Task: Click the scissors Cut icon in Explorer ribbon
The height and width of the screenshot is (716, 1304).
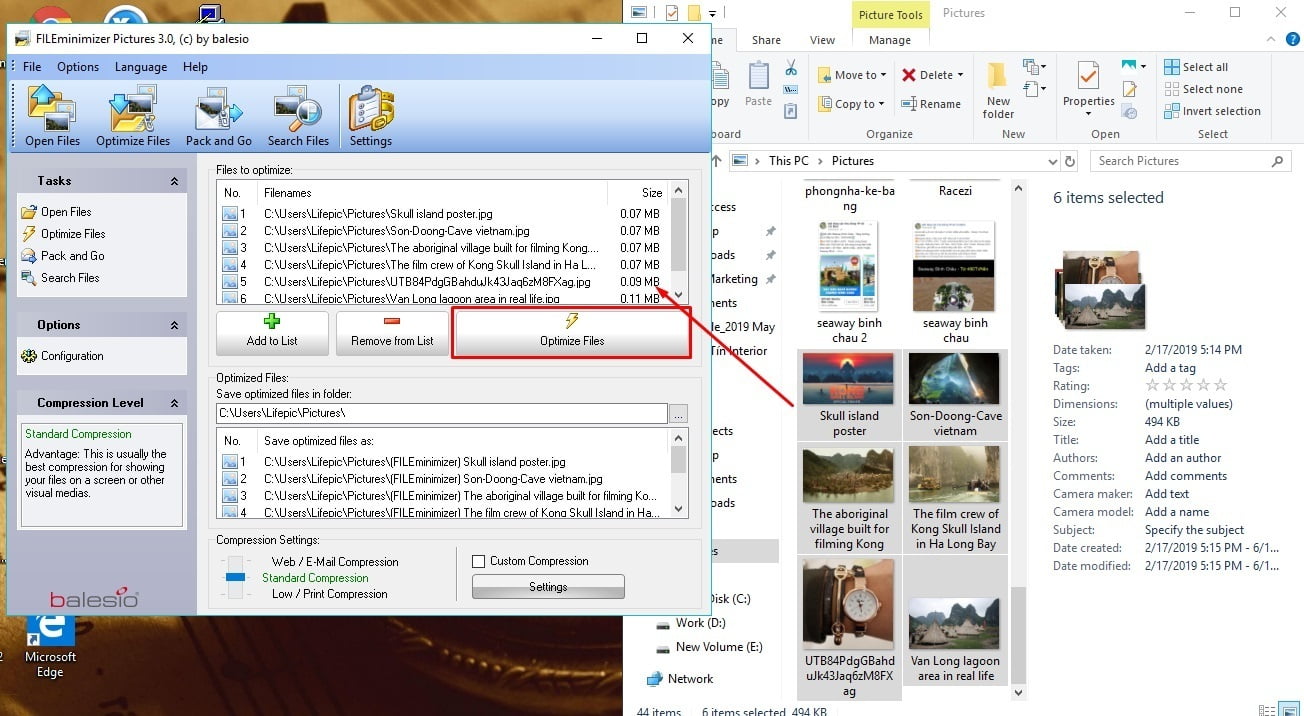Action: click(x=791, y=68)
